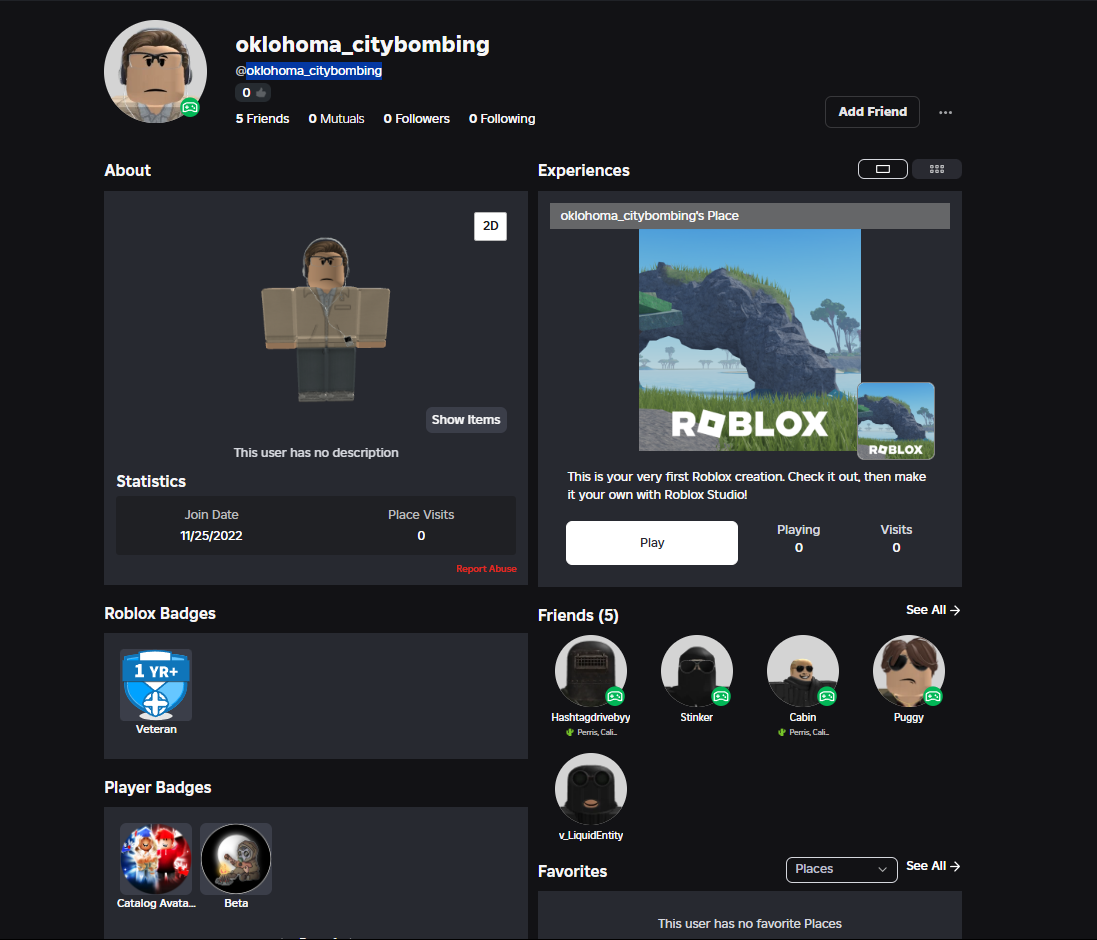The width and height of the screenshot is (1097, 940).
Task: Click the place description text
Action: pos(746,485)
